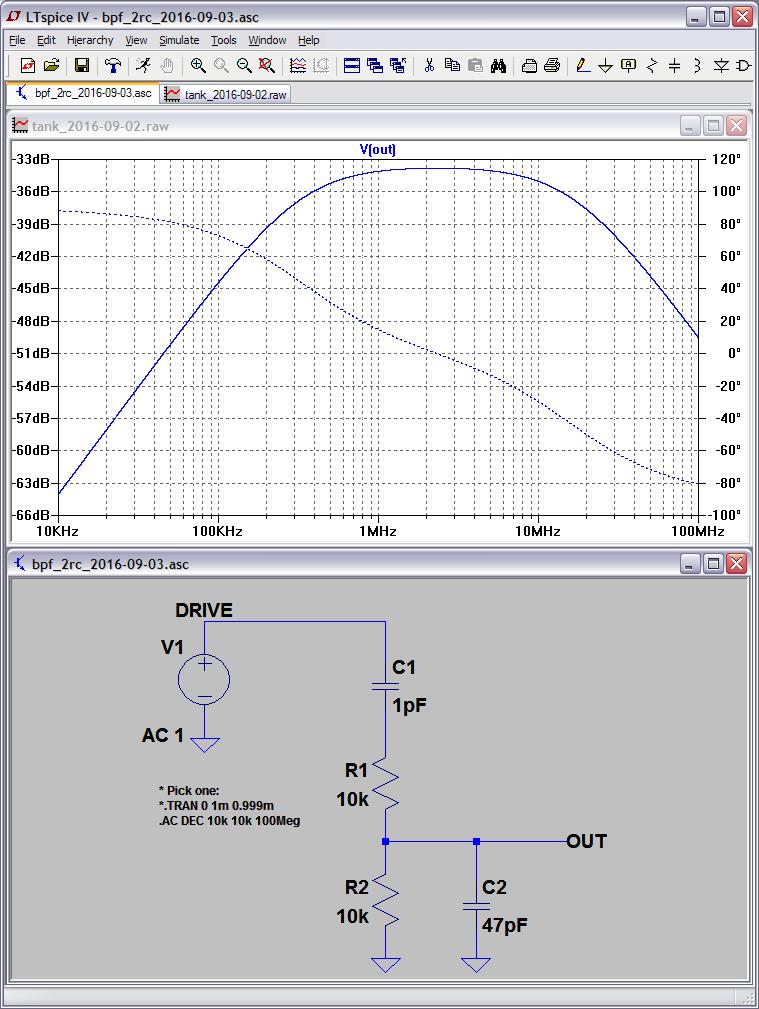Open the Help menu

[x=308, y=40]
